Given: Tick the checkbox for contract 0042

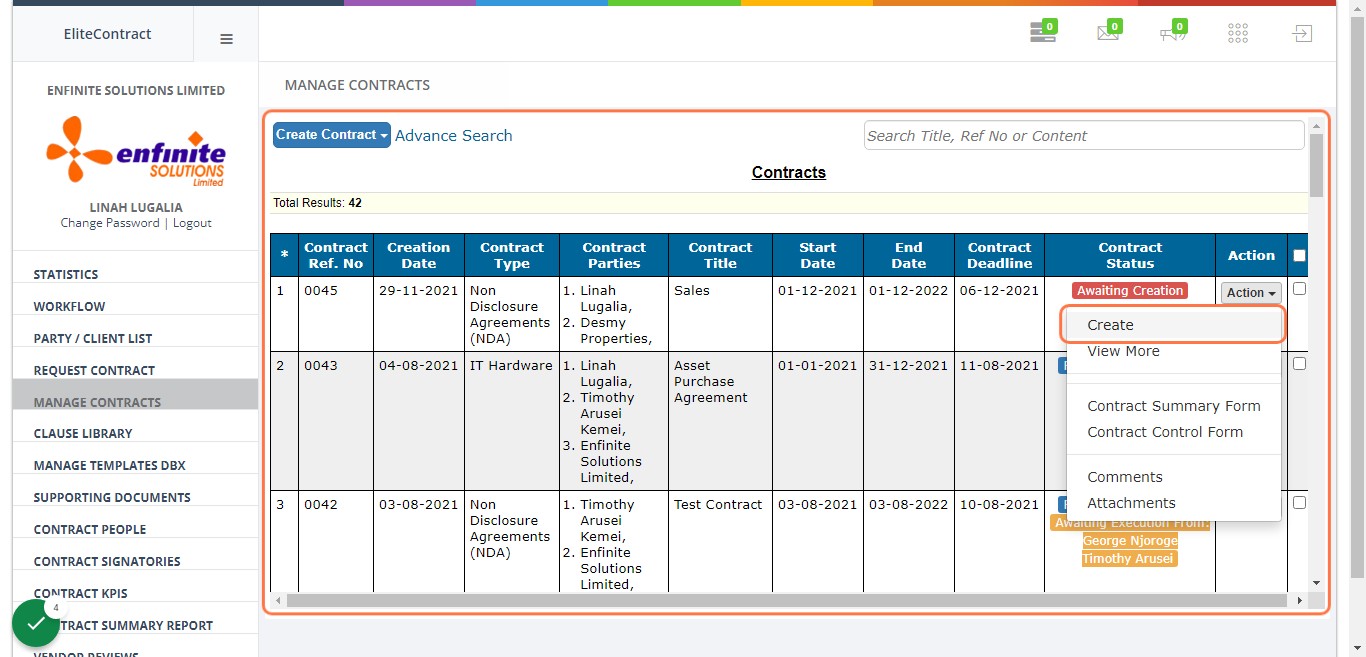Looking at the screenshot, I should click(1299, 503).
